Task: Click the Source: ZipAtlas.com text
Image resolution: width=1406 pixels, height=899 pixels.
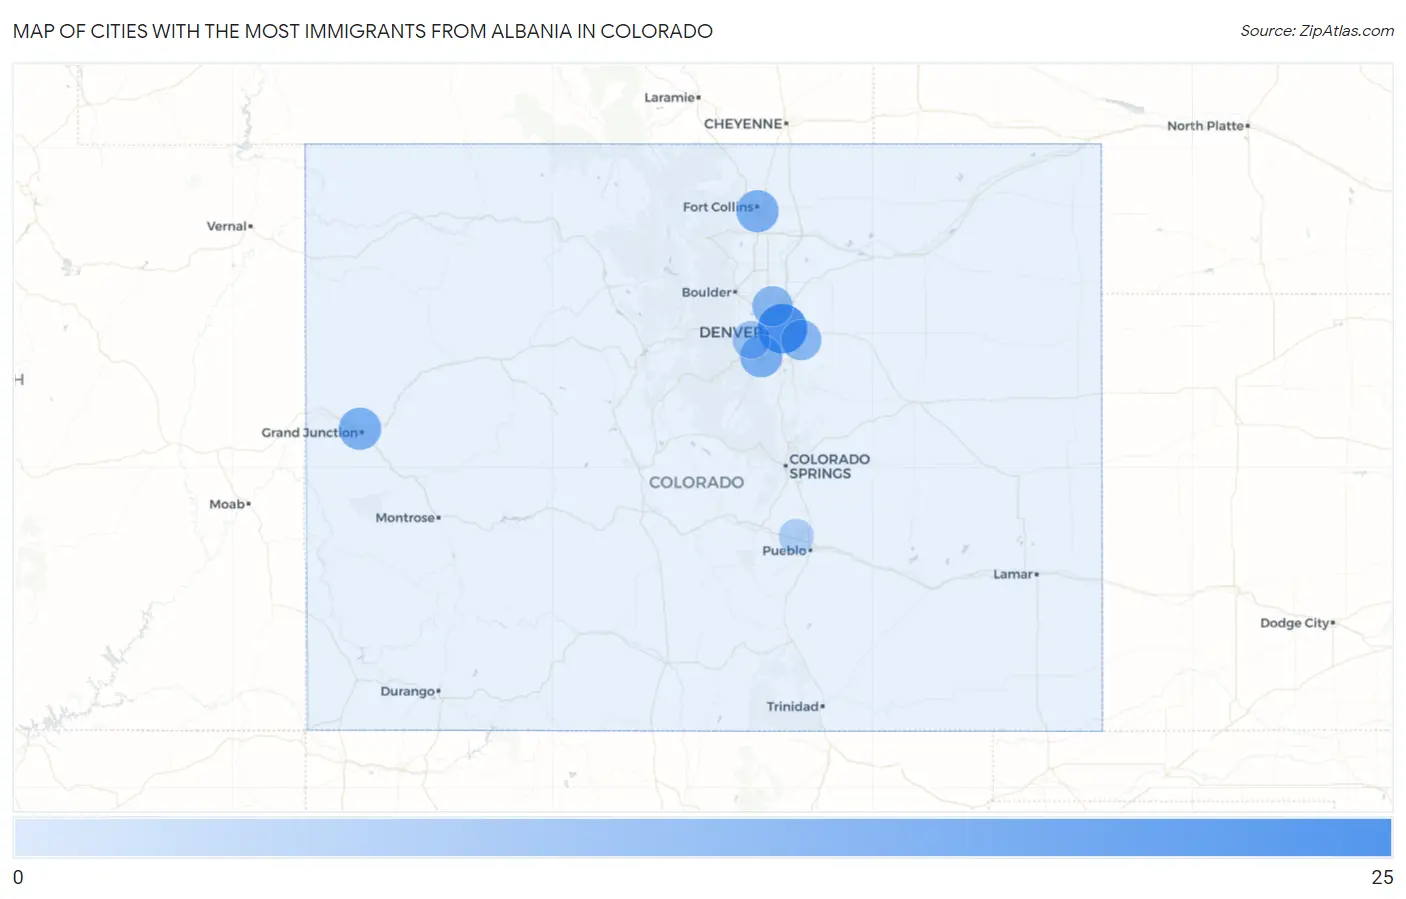Action: tap(1317, 31)
